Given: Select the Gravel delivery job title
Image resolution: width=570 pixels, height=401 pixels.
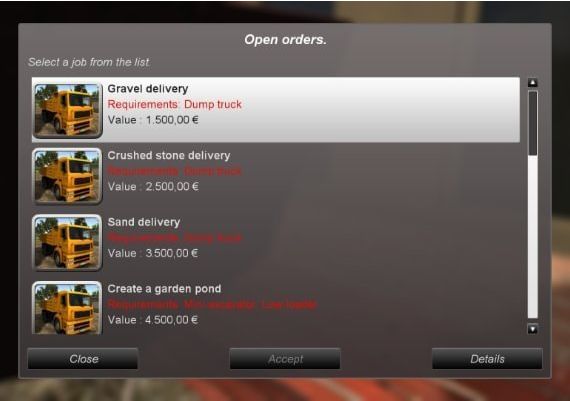Looking at the screenshot, I should pos(148,89).
